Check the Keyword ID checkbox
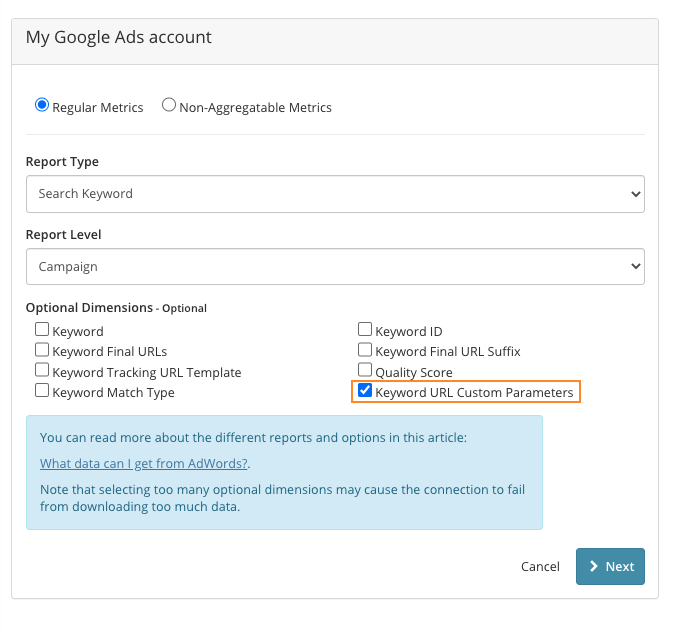Screen dimensions: 682x631 (x=365, y=330)
